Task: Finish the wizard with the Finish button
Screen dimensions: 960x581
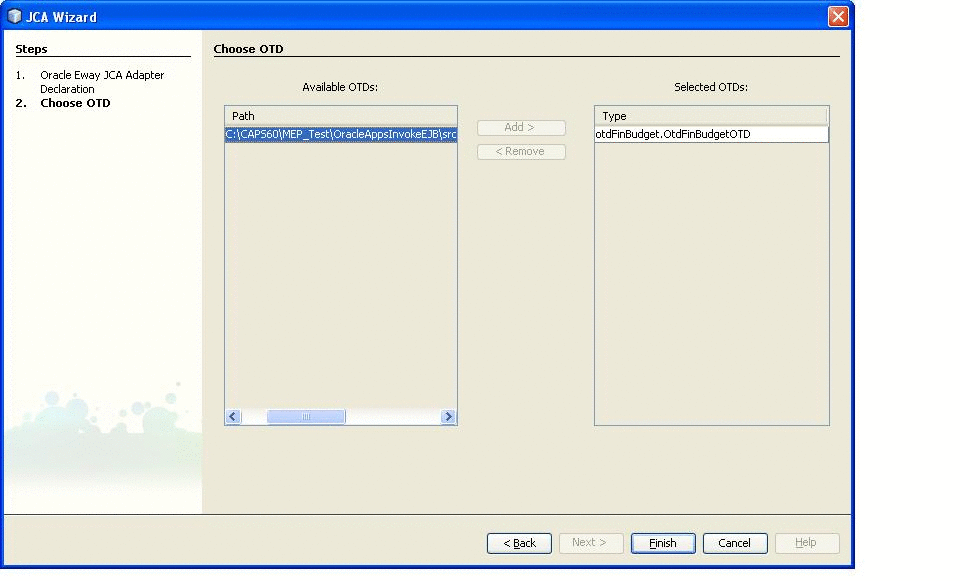Action: click(x=663, y=543)
